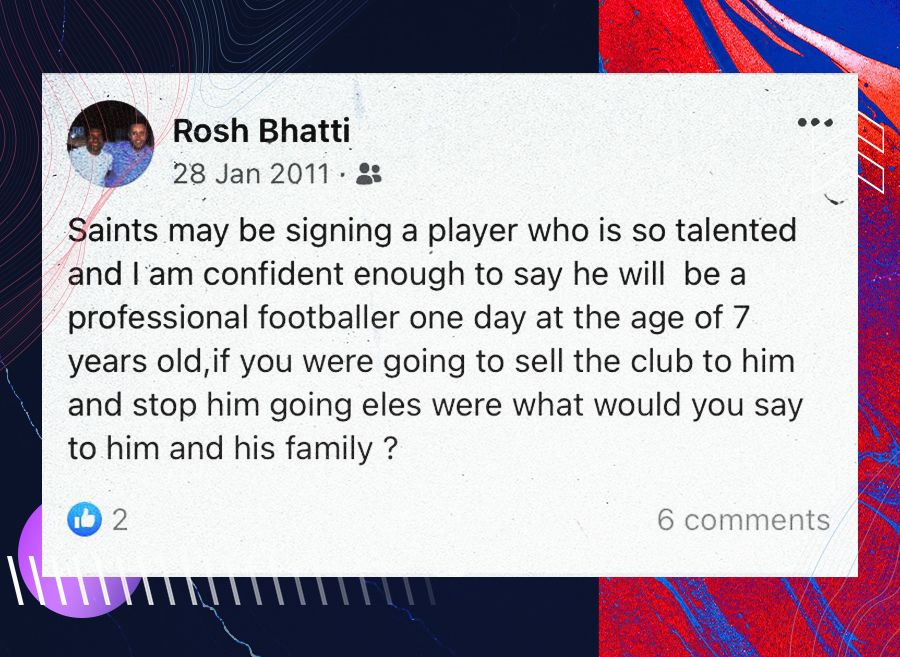
Task: Click the blue thumbs-up like icon
Action: tap(85, 518)
